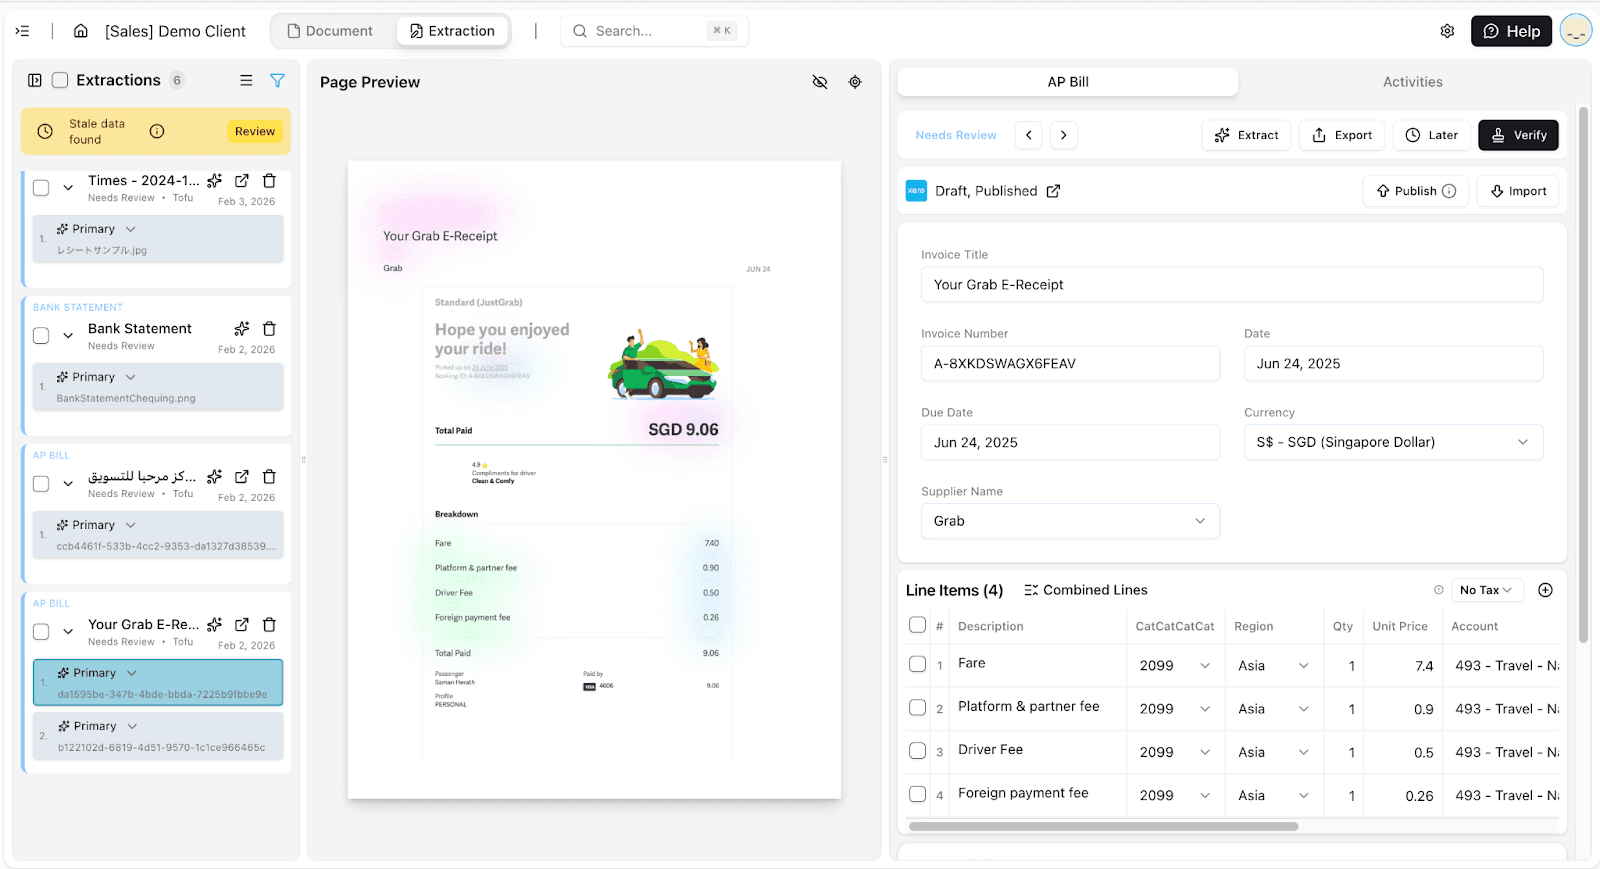Click the Verify button
Screen dimensions: 1600x869
[1518, 135]
